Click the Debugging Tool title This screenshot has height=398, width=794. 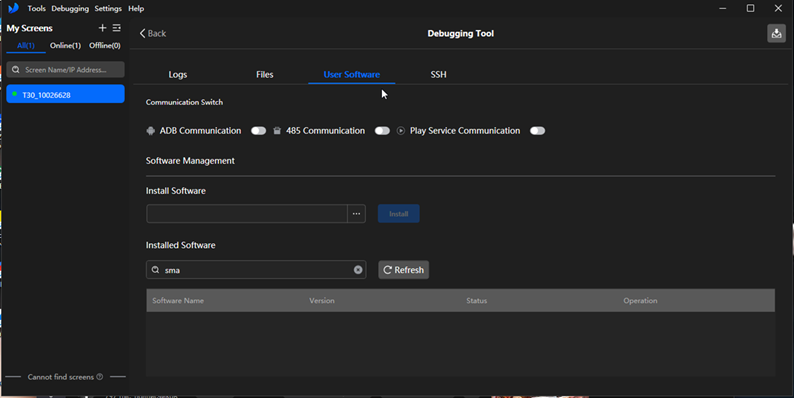[x=460, y=33]
